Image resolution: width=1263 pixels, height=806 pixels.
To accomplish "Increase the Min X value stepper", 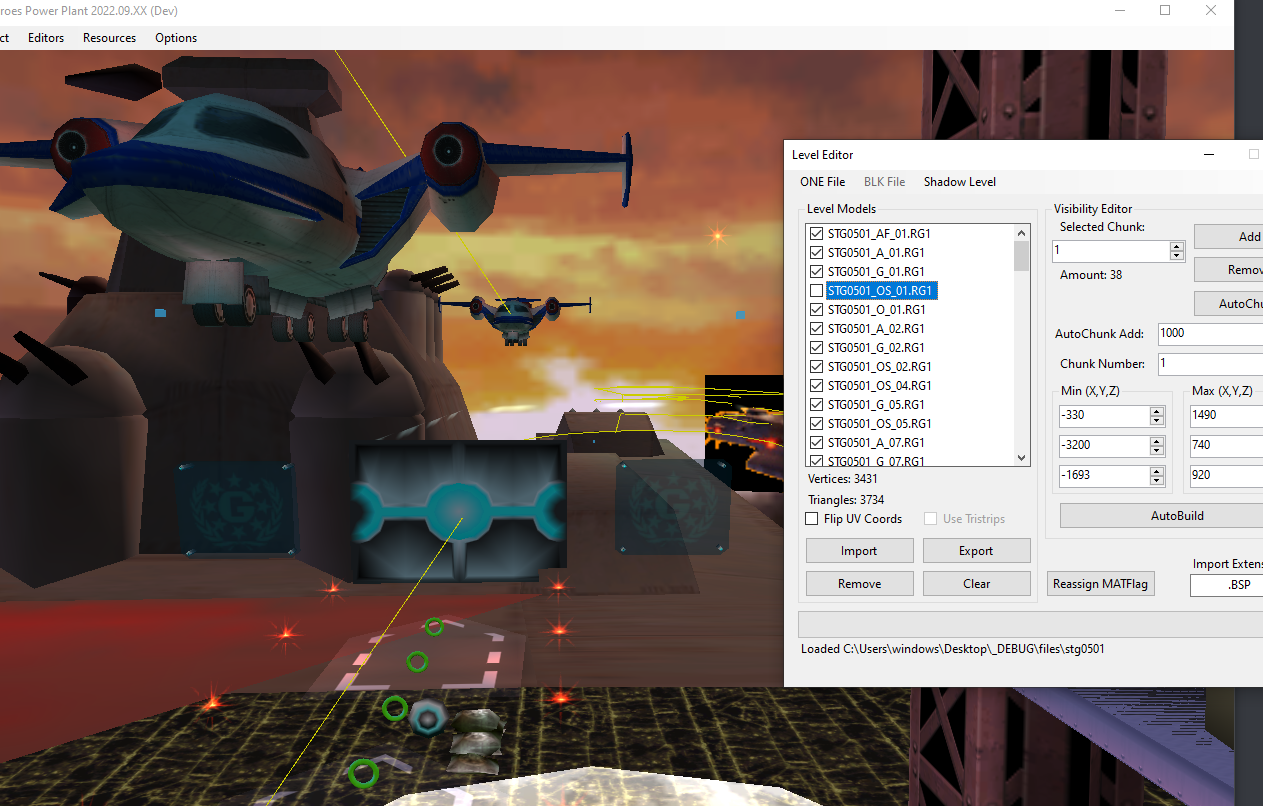I will [x=1156, y=410].
